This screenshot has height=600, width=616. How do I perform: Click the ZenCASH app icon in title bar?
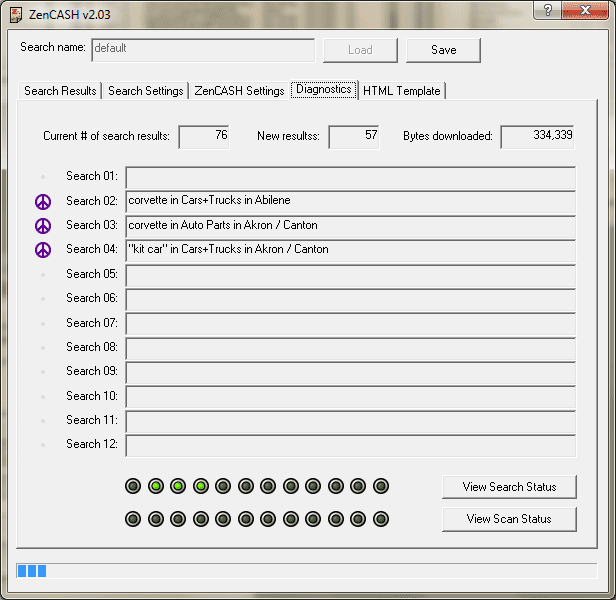(16, 12)
